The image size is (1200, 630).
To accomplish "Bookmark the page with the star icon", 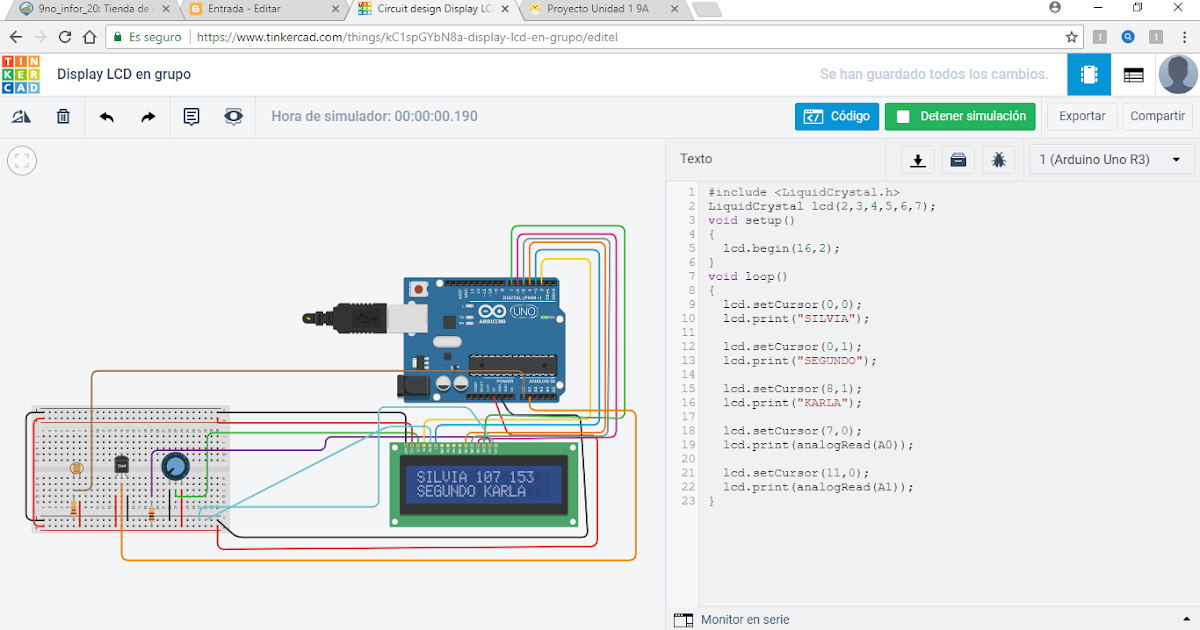I will point(1071,36).
